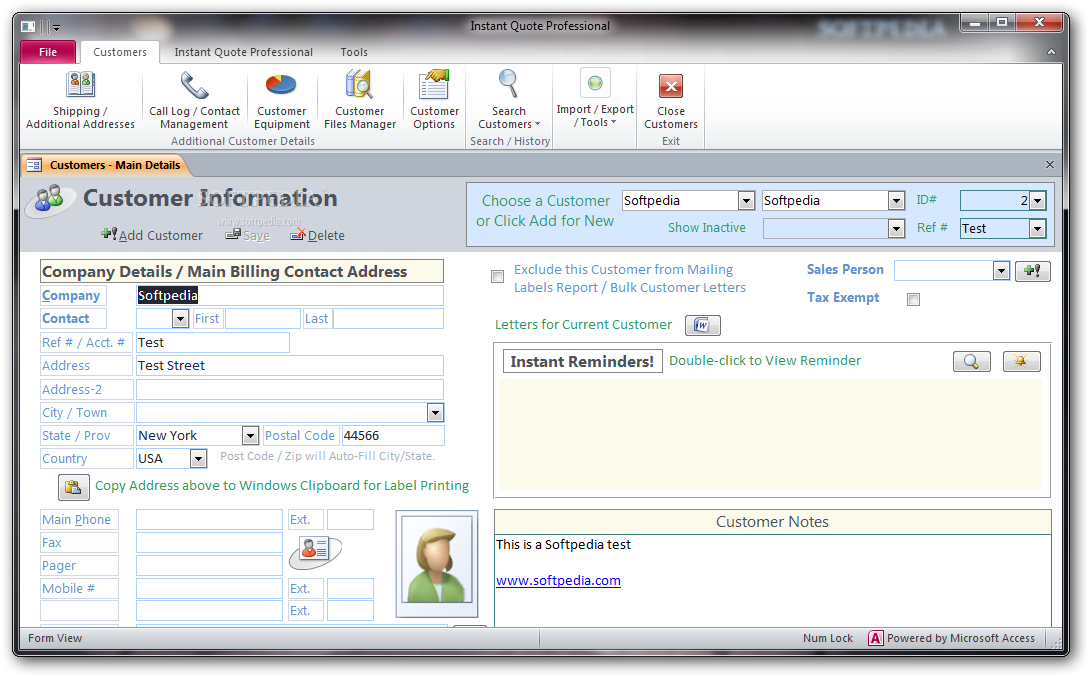Image resolution: width=1090 pixels, height=677 pixels.
Task: Click the Main Phone Ext. field
Action: (350, 520)
